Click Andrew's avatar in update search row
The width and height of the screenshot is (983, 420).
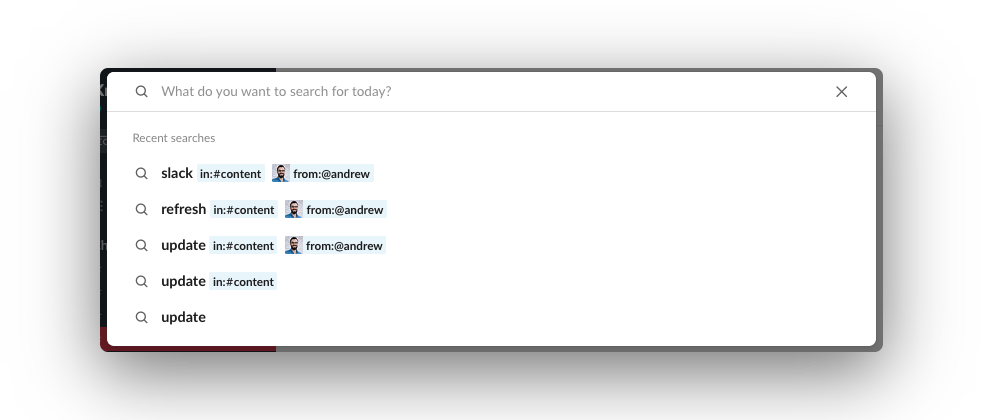coord(293,245)
